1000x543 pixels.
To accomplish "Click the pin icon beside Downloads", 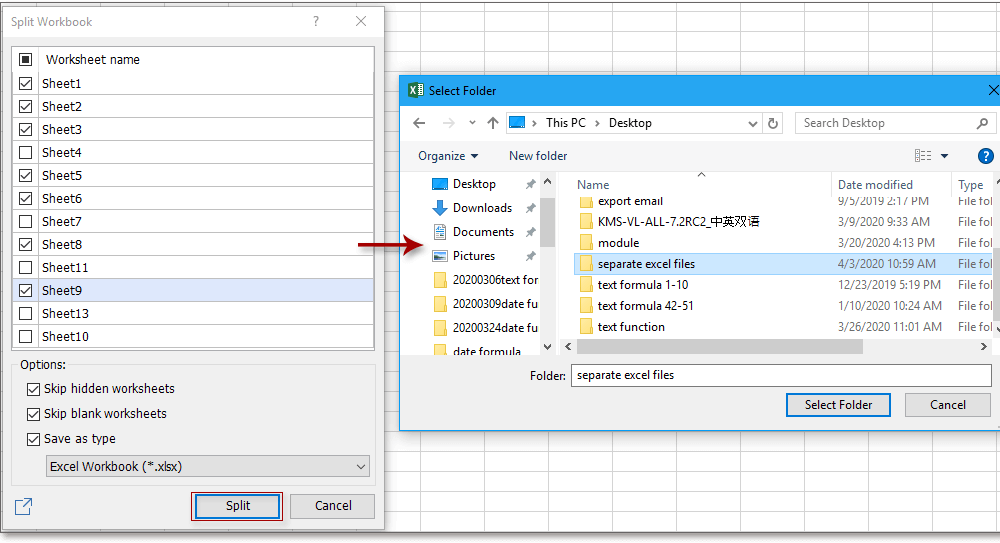I will 530,208.
